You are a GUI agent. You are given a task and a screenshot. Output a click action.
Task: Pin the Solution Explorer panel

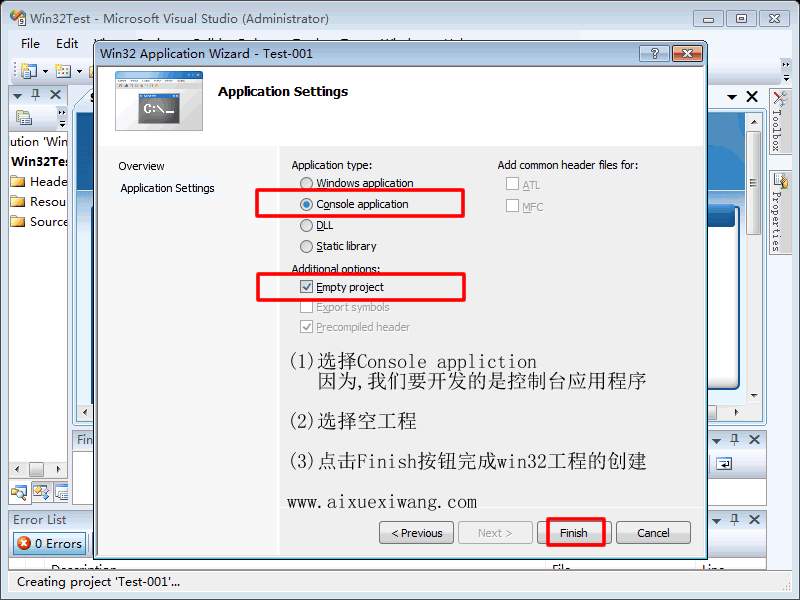click(x=36, y=95)
